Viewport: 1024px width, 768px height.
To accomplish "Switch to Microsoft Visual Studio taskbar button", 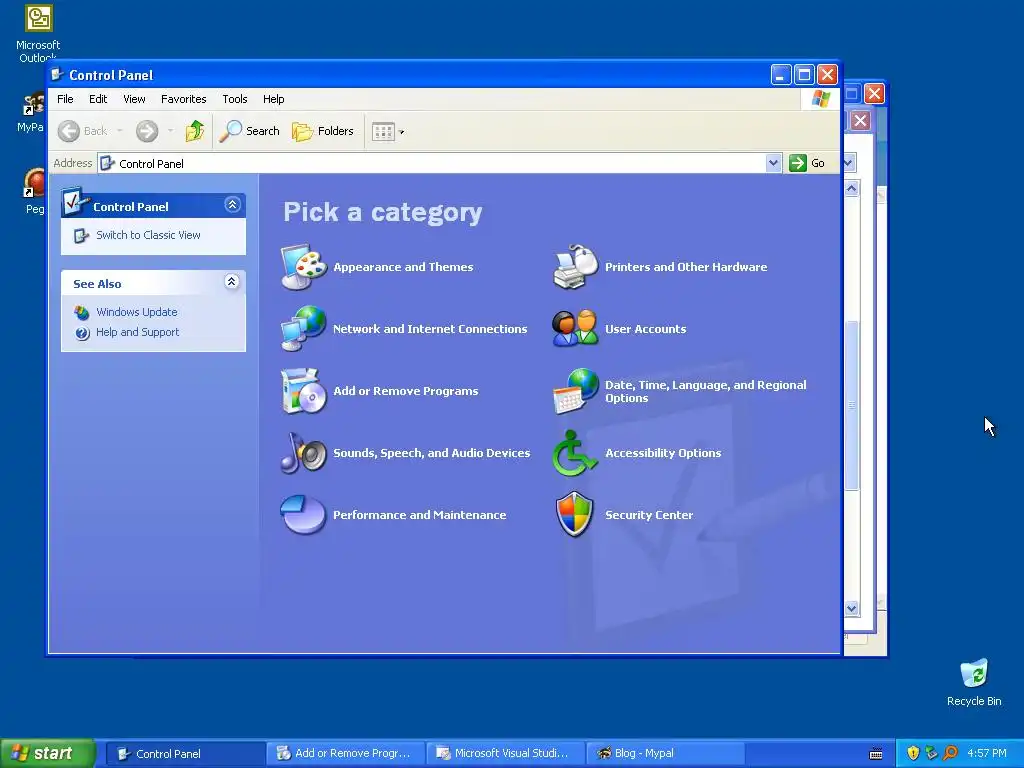I will point(505,754).
